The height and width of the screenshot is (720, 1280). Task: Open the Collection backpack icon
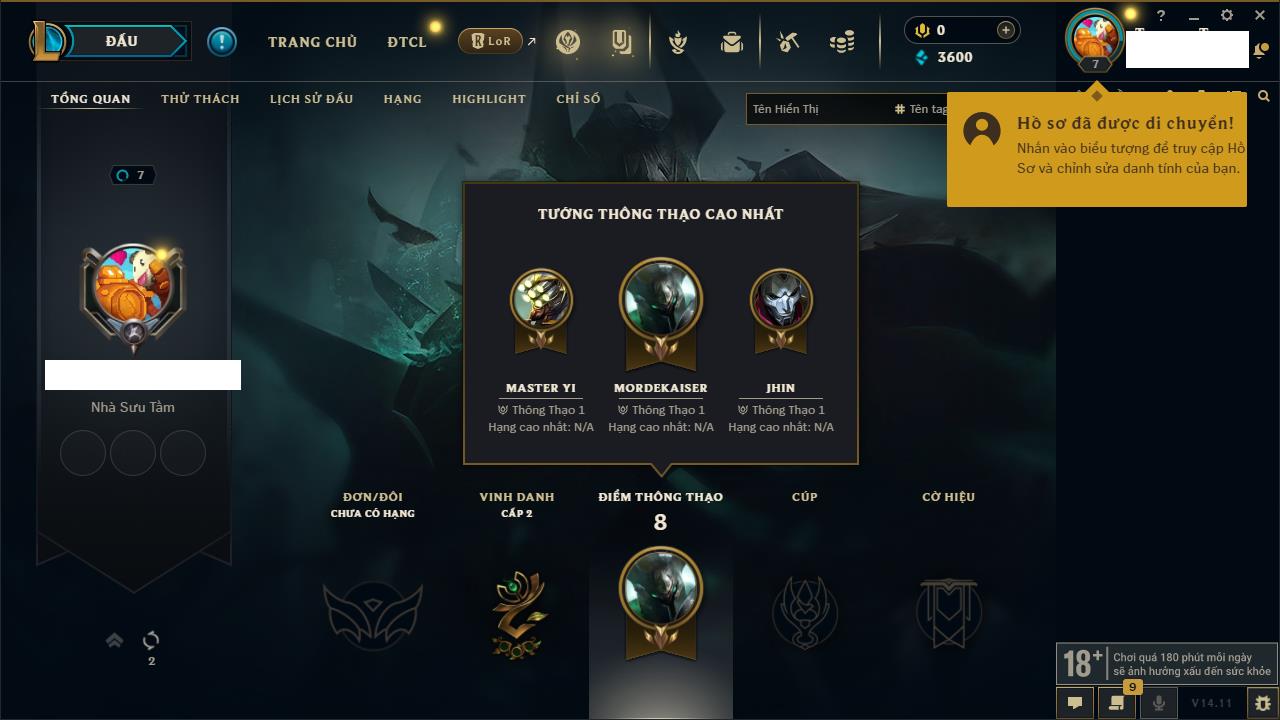coord(732,42)
